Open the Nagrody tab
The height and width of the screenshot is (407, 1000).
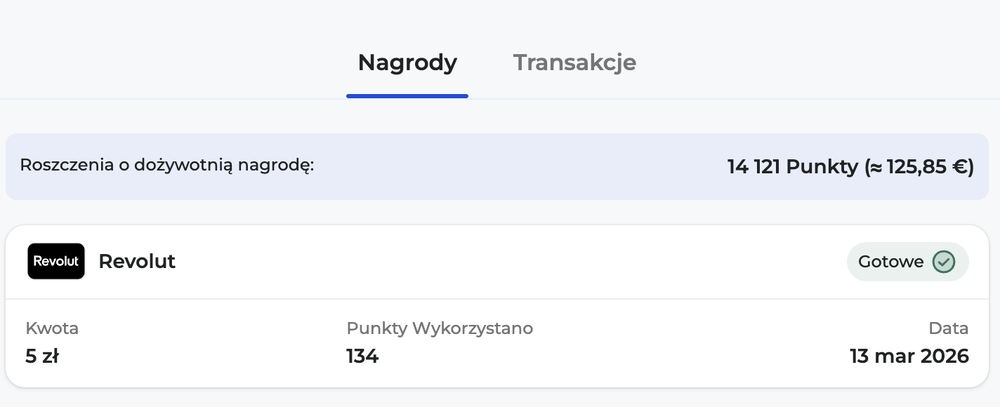(x=407, y=63)
